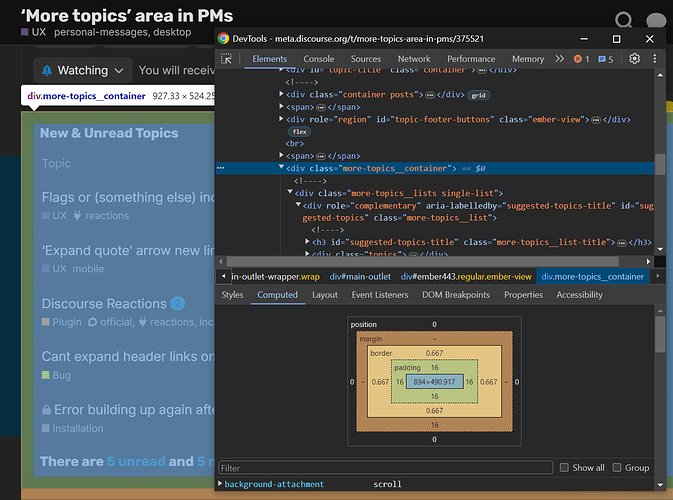Click the personal-messages tag under title
Screen dimensions: 673x500
point(100,32)
